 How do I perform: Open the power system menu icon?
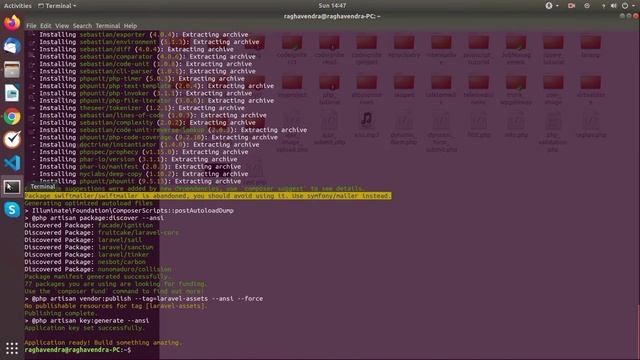coord(625,6)
